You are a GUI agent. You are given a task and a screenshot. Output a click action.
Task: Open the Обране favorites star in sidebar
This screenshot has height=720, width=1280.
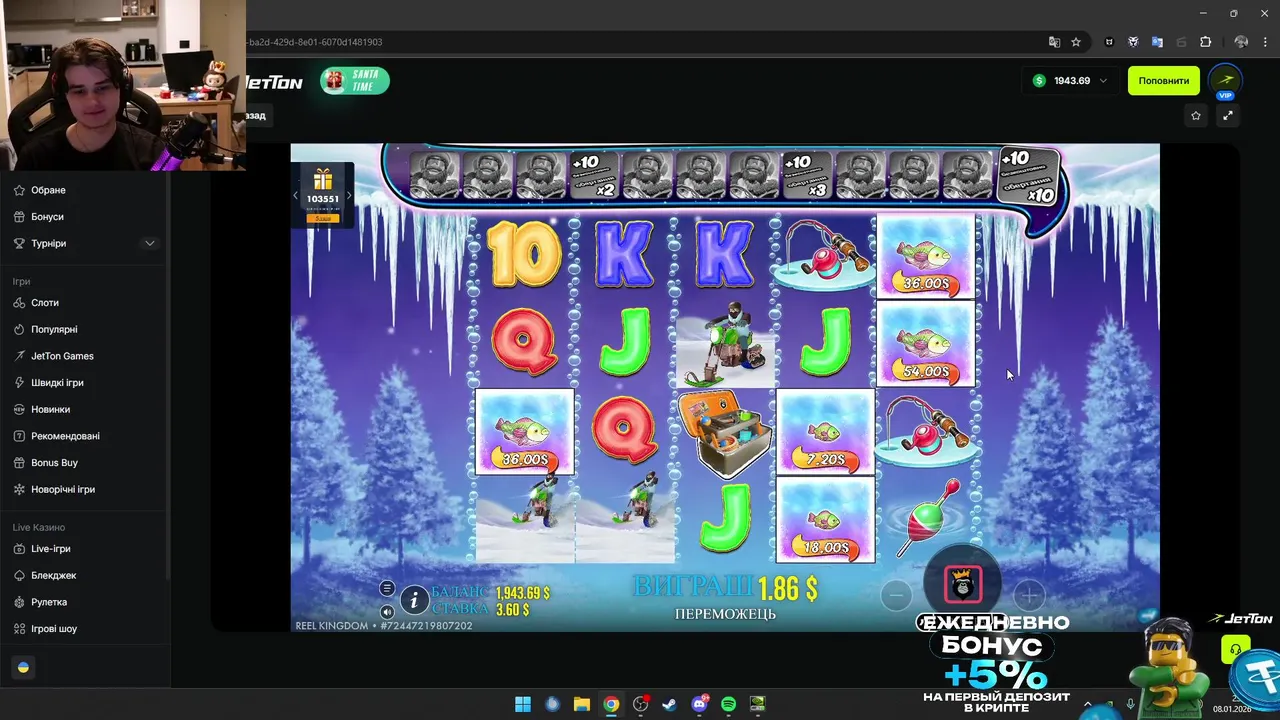point(20,190)
